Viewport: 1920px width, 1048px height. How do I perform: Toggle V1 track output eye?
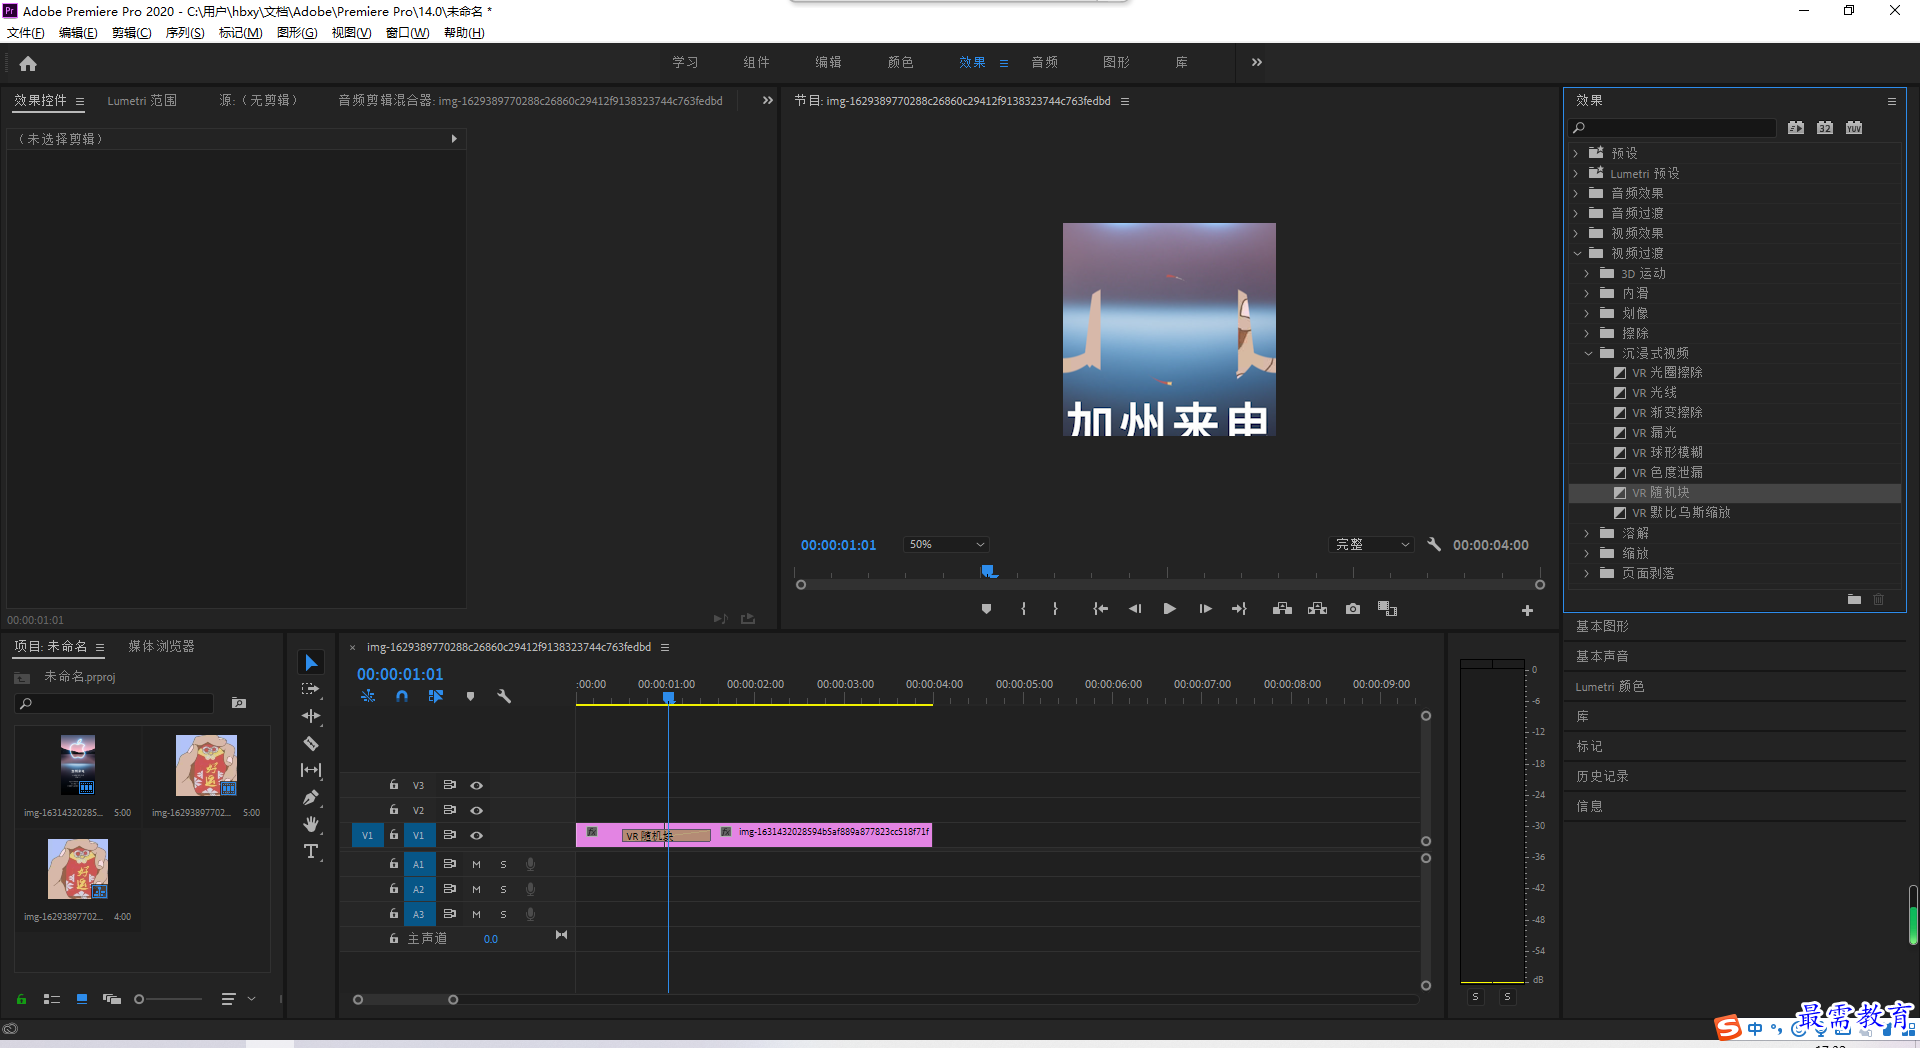[x=477, y=835]
